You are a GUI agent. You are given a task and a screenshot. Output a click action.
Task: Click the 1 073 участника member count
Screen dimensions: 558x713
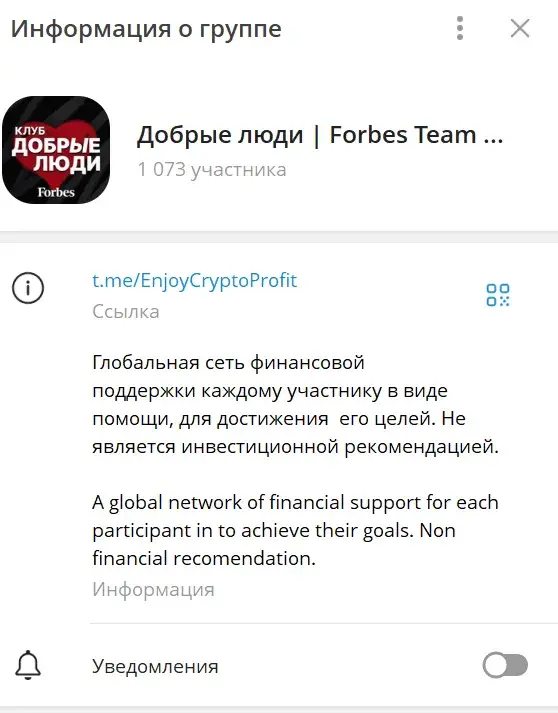(x=212, y=170)
